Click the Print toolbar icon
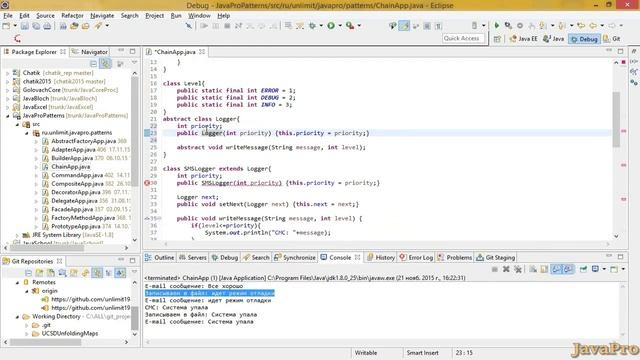The image size is (640, 360). click(47, 26)
